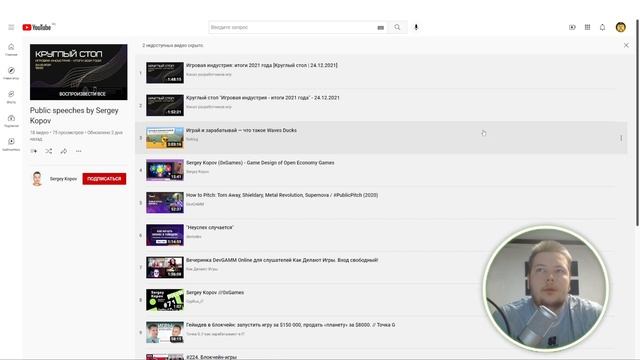This screenshot has width=640, height=360.
Task: Open the How to Pitch video thumbnail
Action: pos(165,202)
